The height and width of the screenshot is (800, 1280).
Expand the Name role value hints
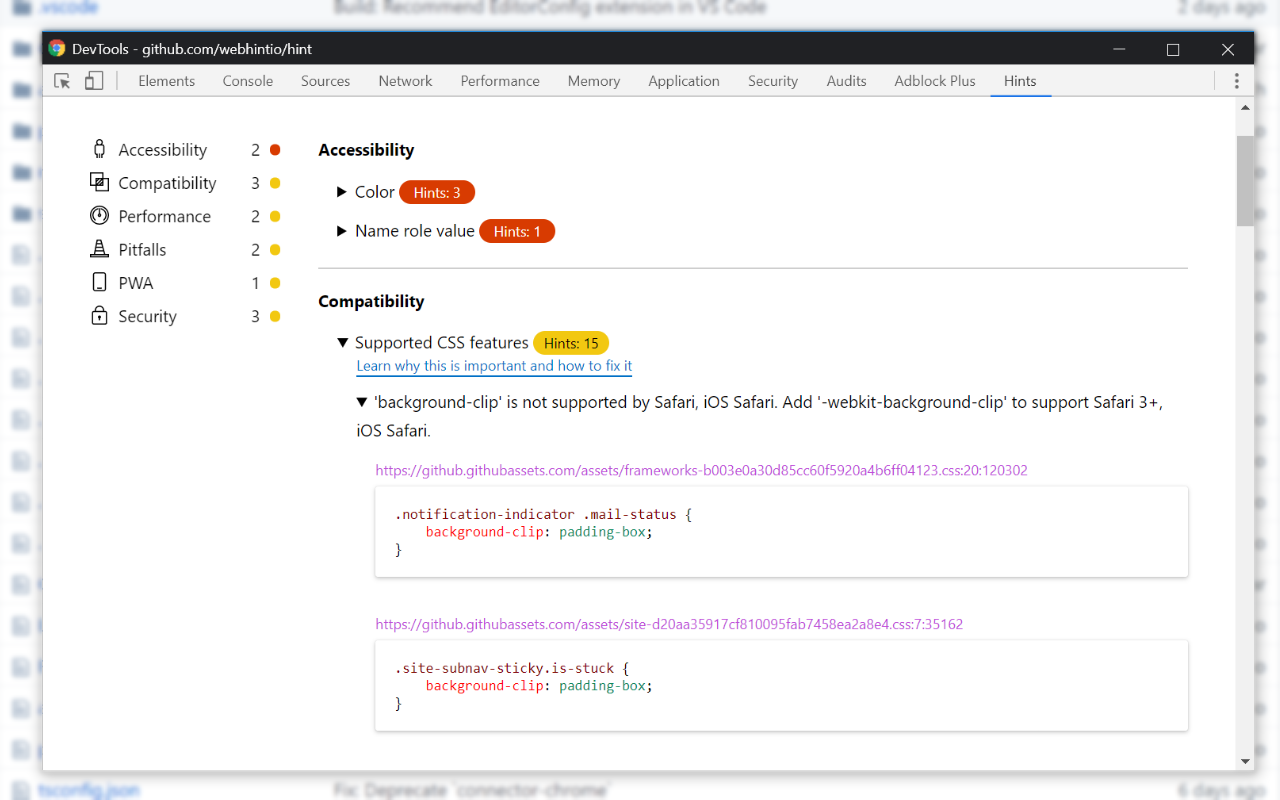(x=343, y=230)
